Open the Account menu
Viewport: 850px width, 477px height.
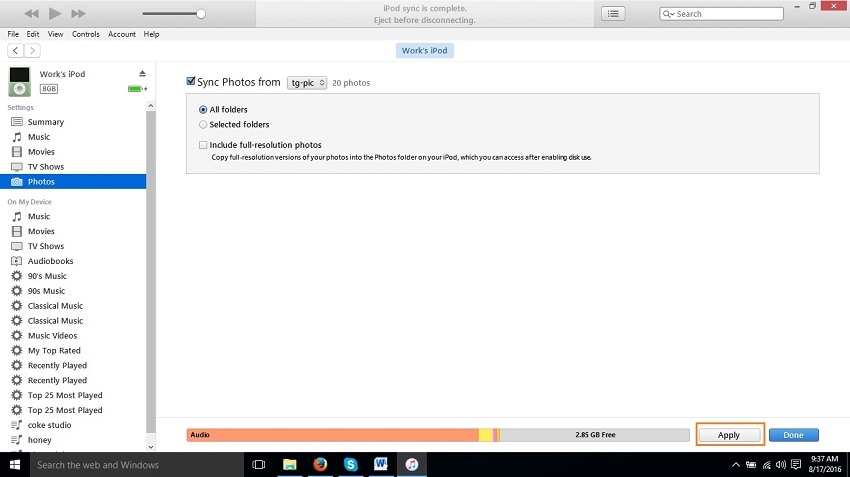click(122, 34)
